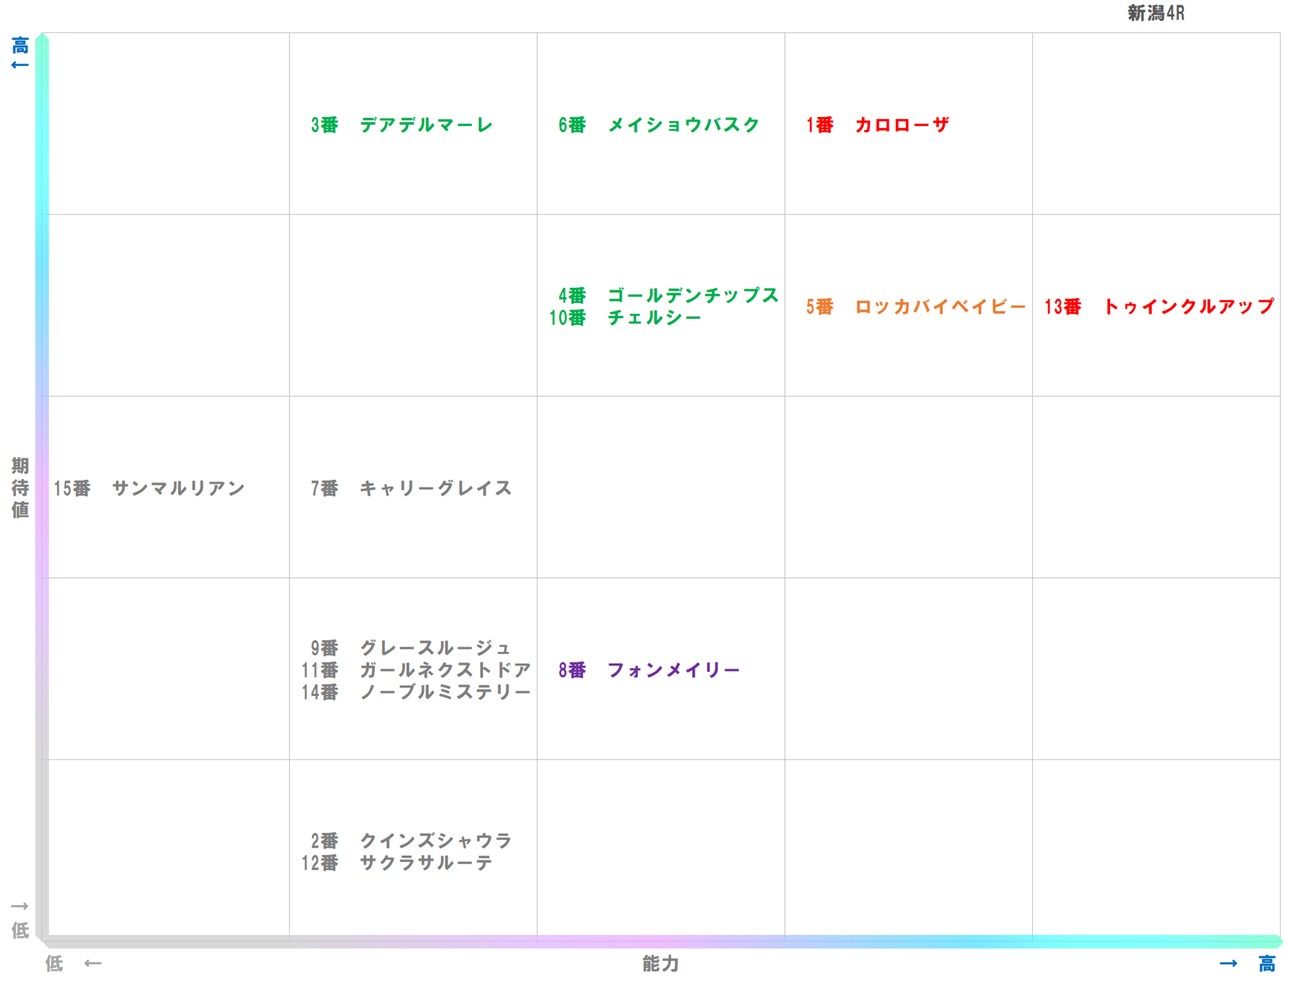Click the purple 8番 フォンメイリー entry
This screenshot has width=1291, height=983.
(x=648, y=670)
